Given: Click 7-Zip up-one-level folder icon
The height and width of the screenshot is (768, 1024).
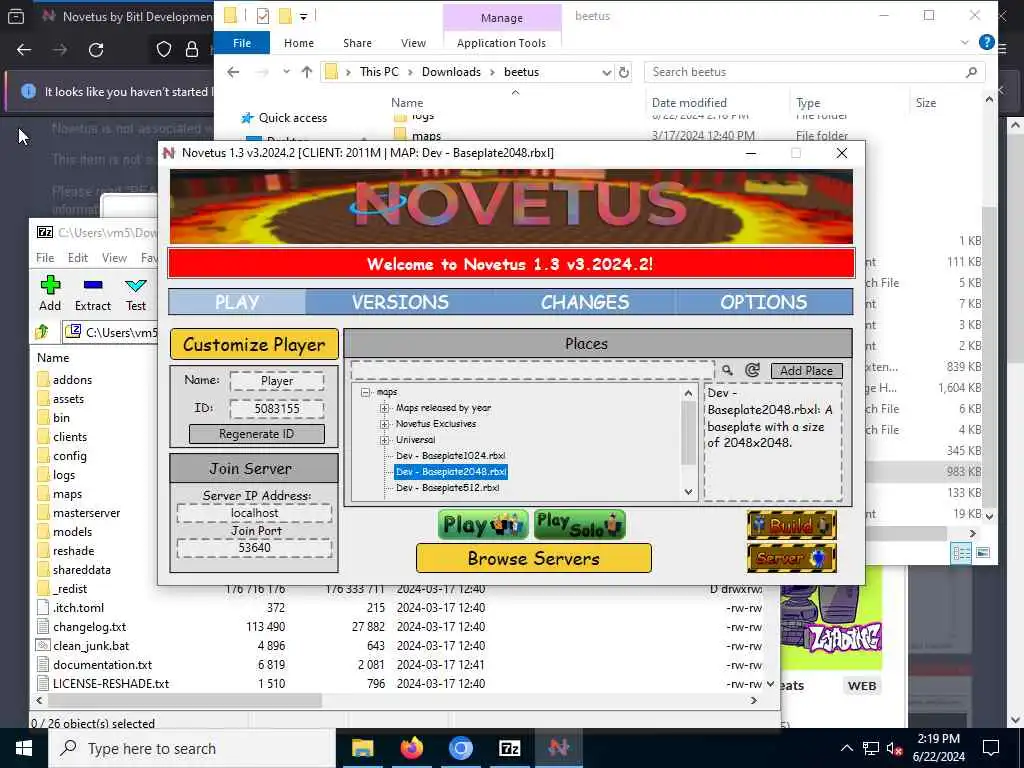Looking at the screenshot, I should [43, 332].
